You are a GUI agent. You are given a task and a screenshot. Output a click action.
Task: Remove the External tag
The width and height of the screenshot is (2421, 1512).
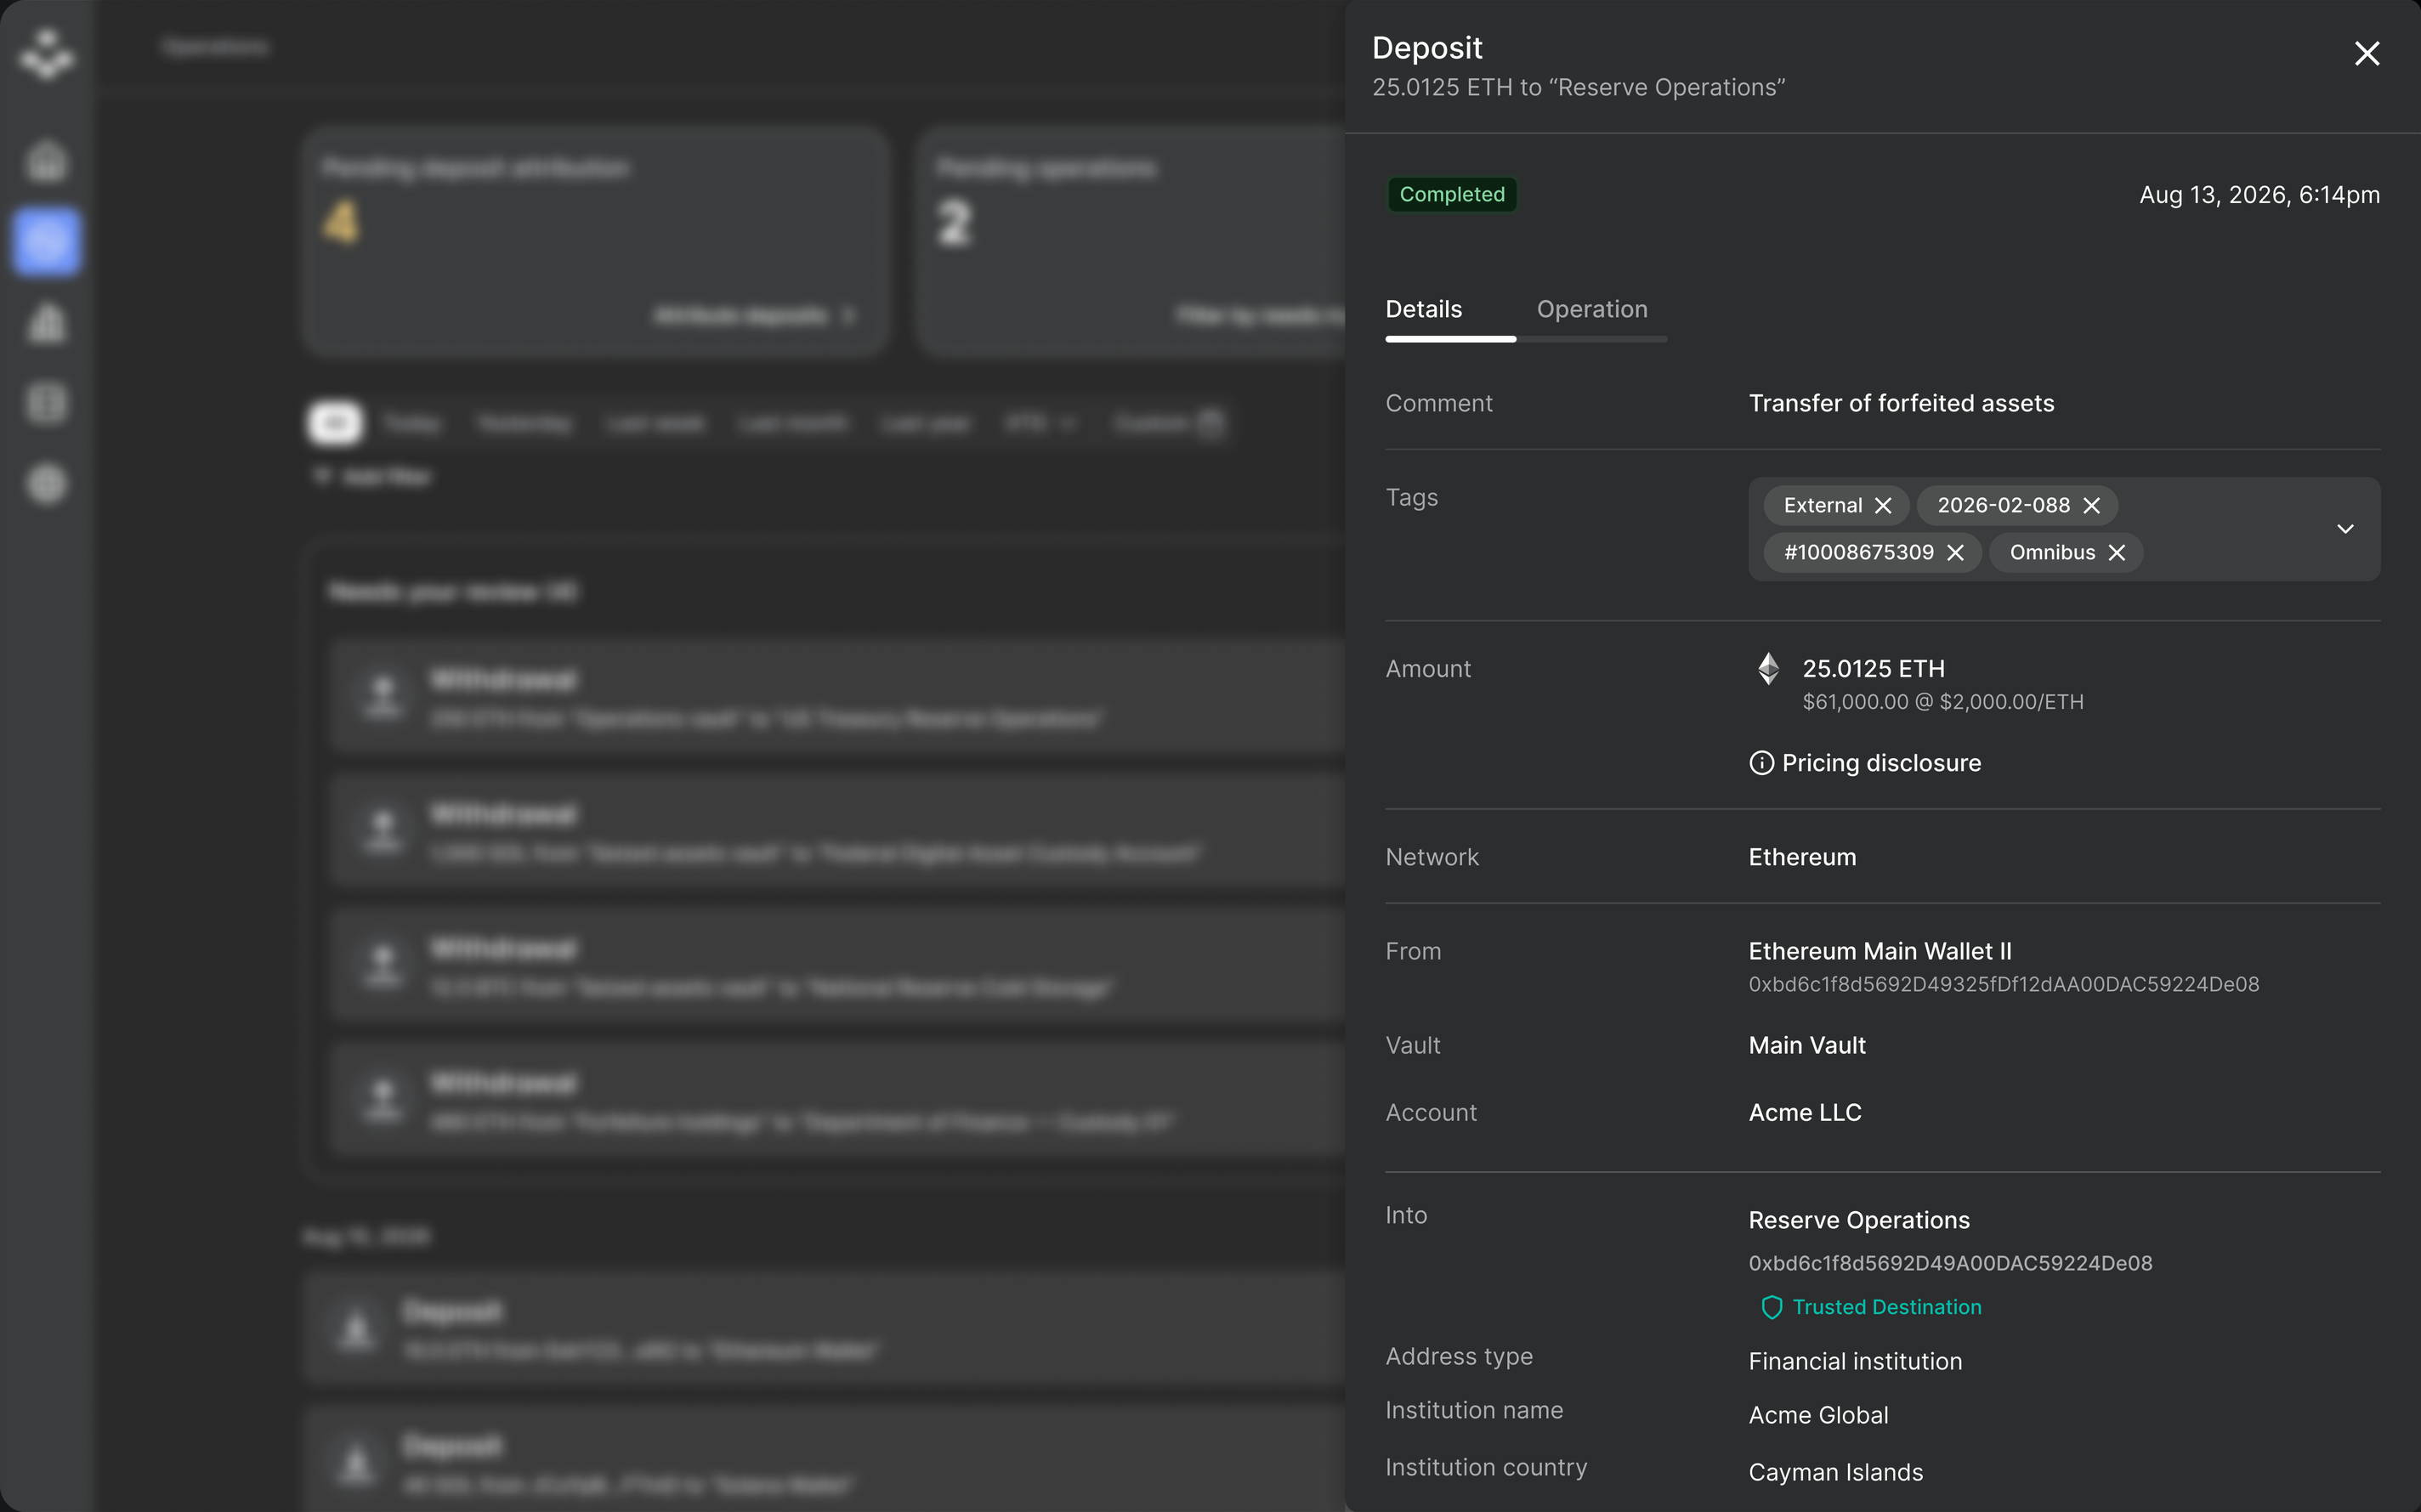1883,505
